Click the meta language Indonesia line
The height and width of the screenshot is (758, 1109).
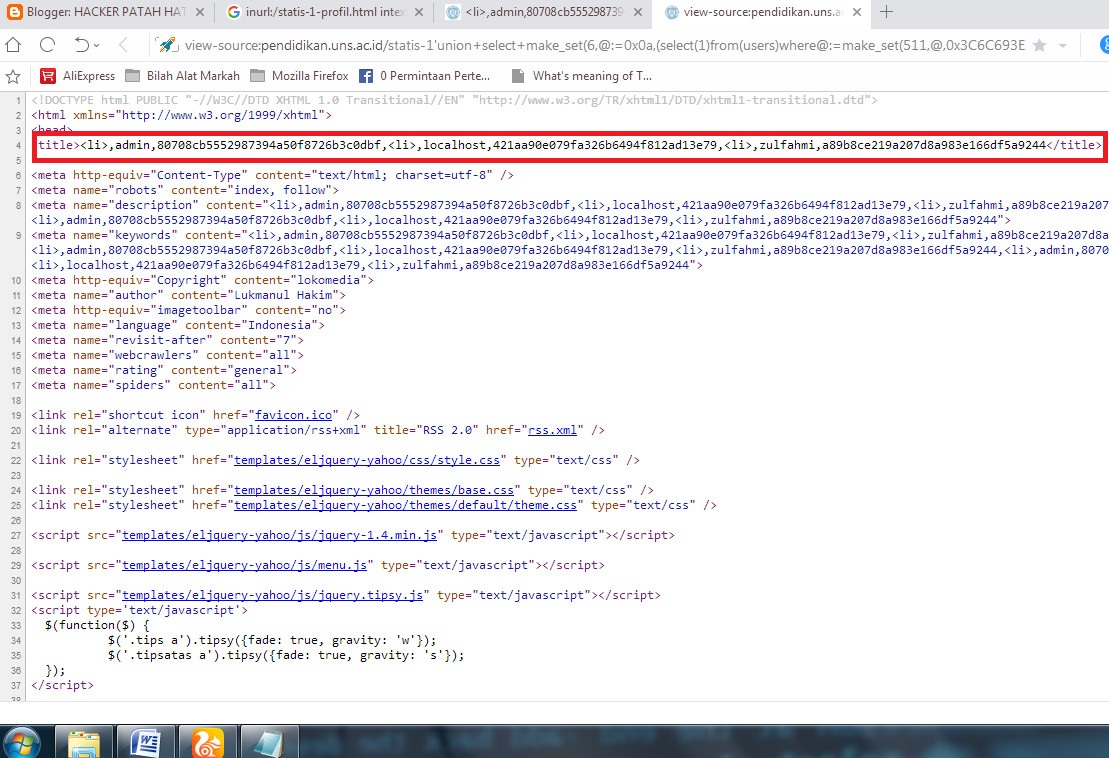click(x=178, y=325)
